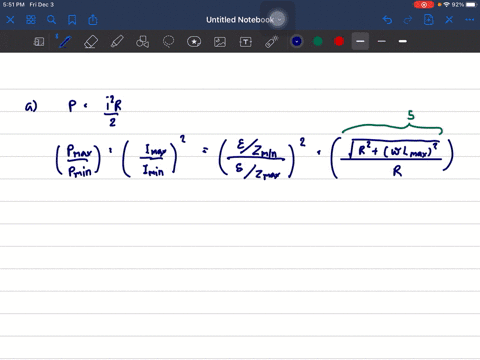The image size is (480, 360).
Task: Choose the green pen color
Action: point(318,41)
